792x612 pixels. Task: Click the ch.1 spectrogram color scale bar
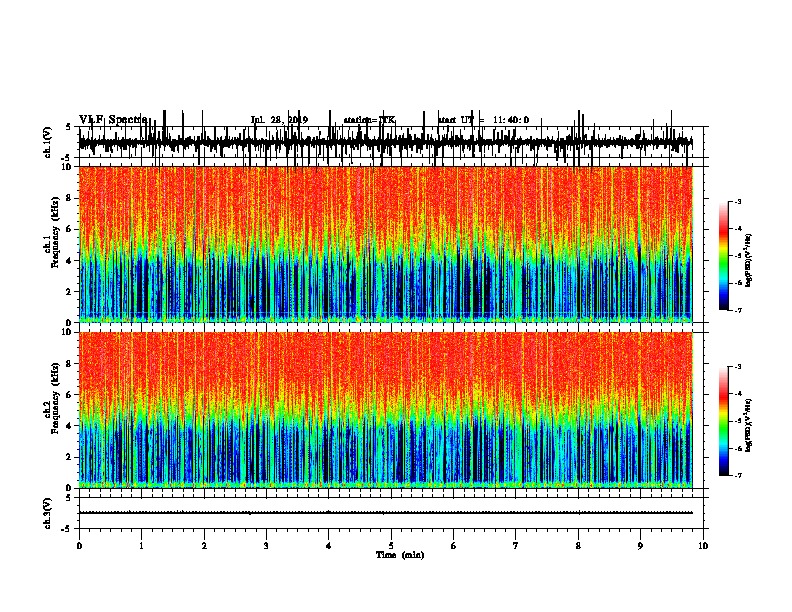click(x=724, y=256)
